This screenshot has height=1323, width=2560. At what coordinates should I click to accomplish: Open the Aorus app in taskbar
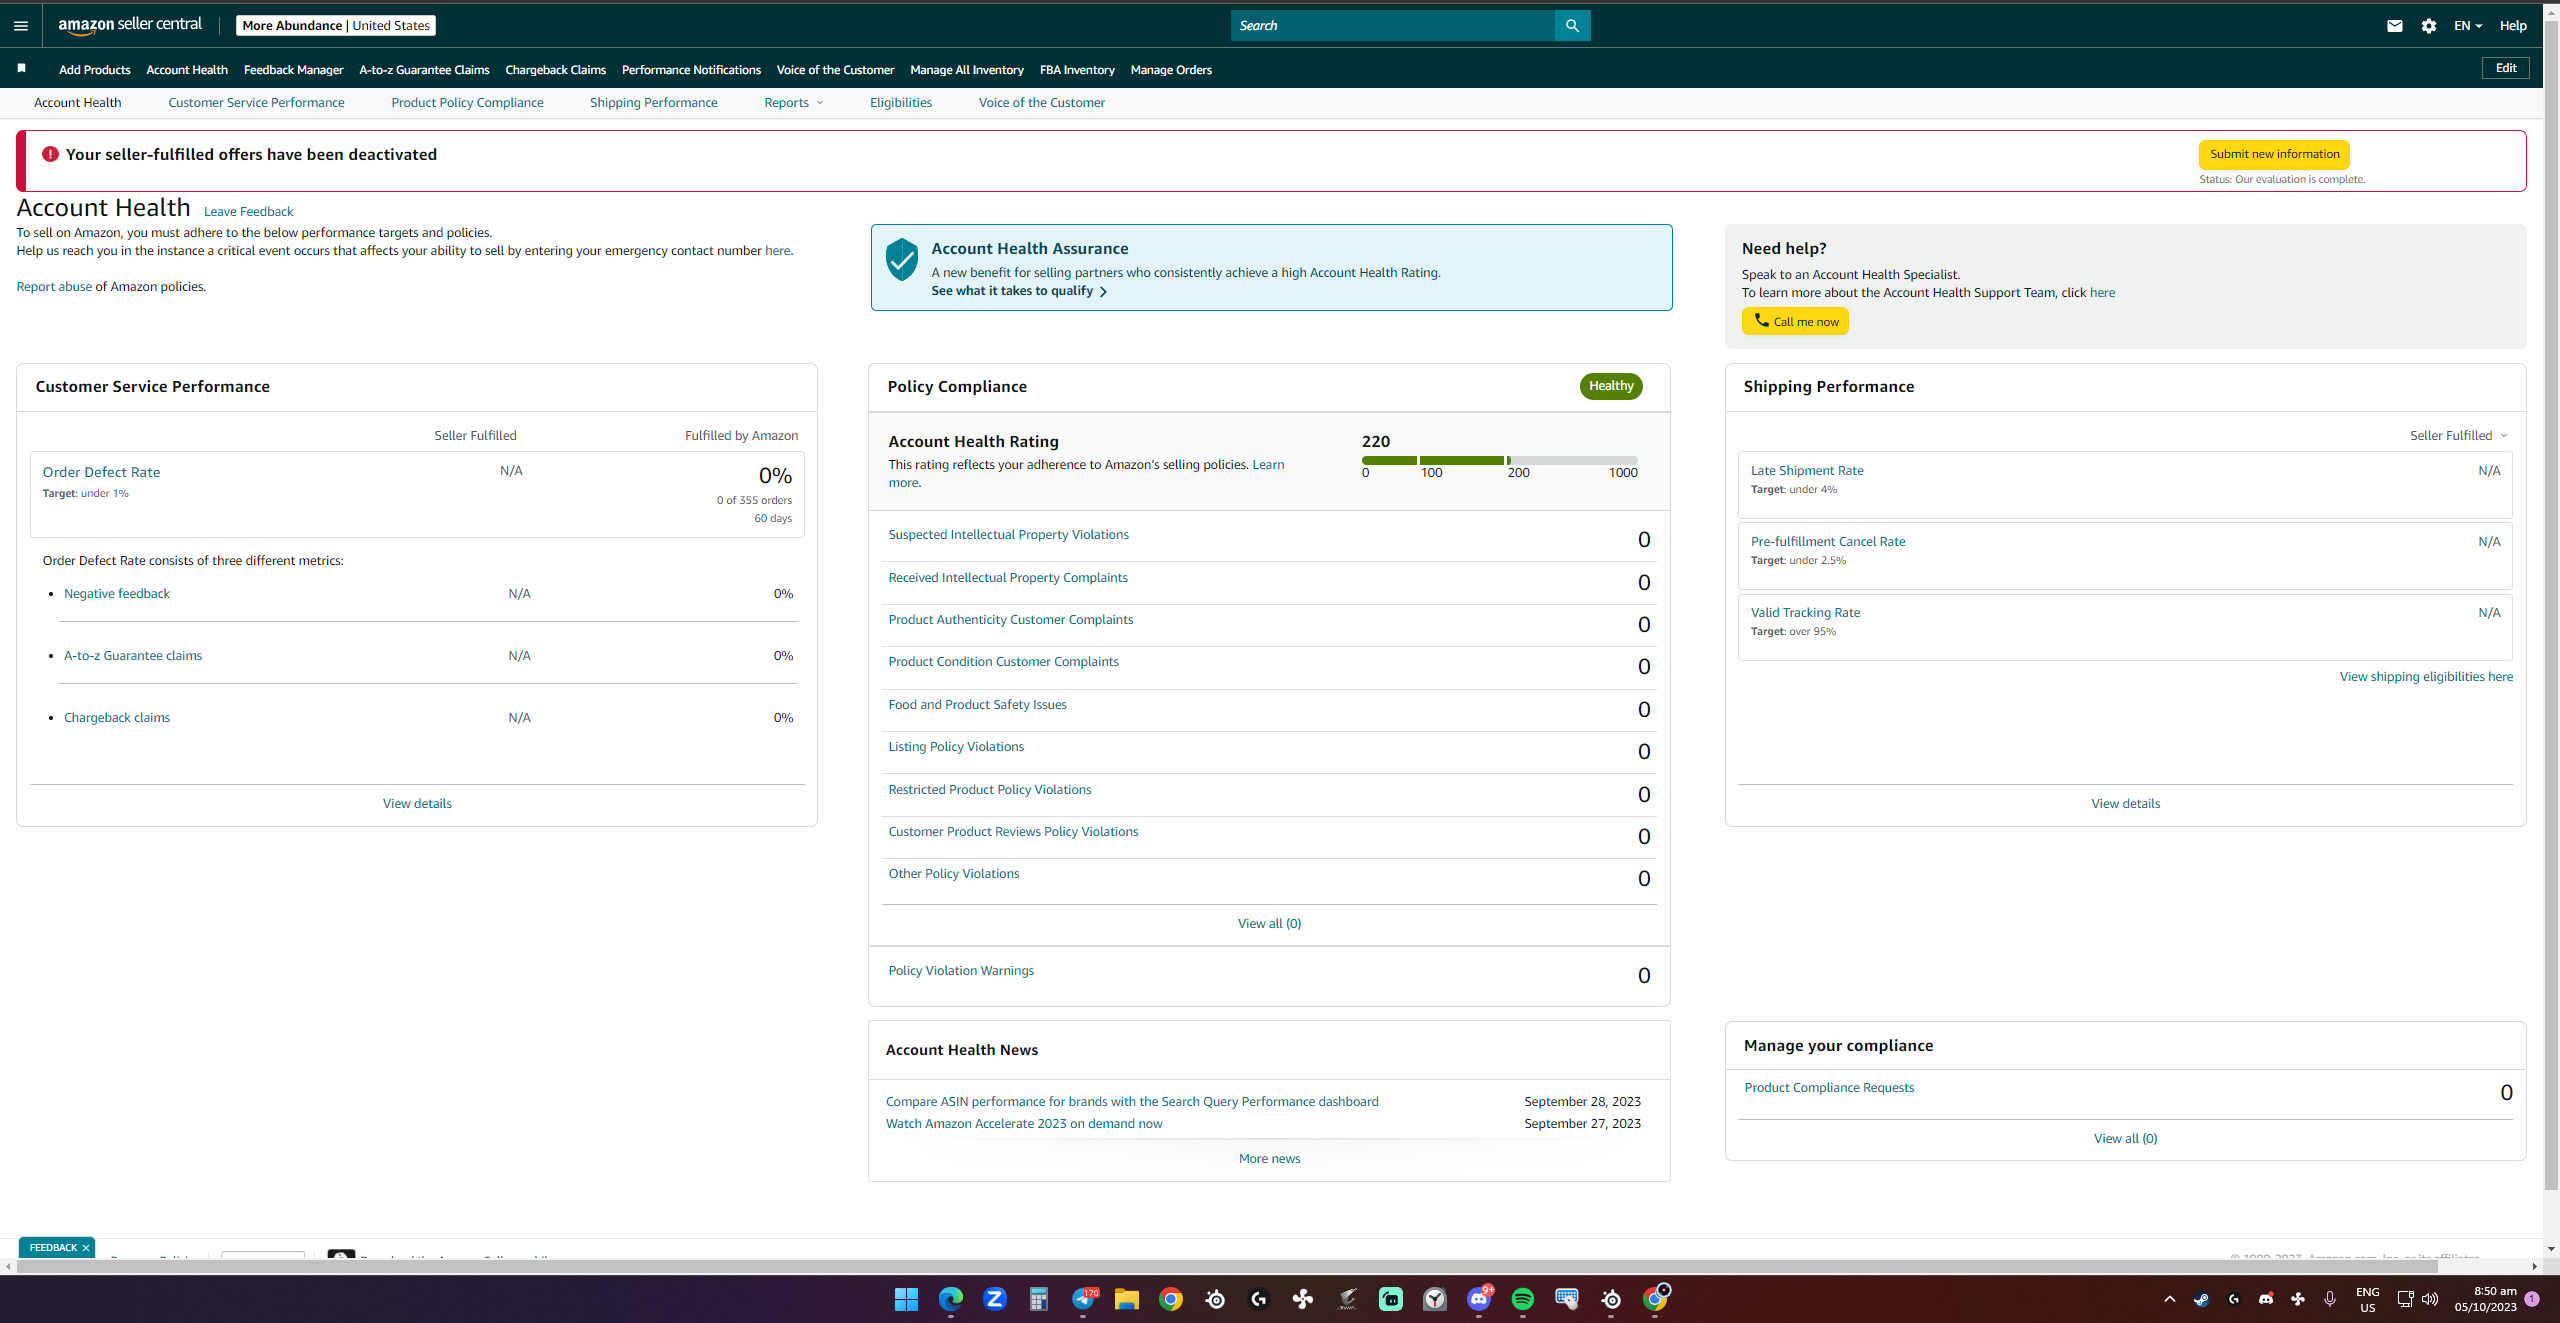(1347, 1299)
